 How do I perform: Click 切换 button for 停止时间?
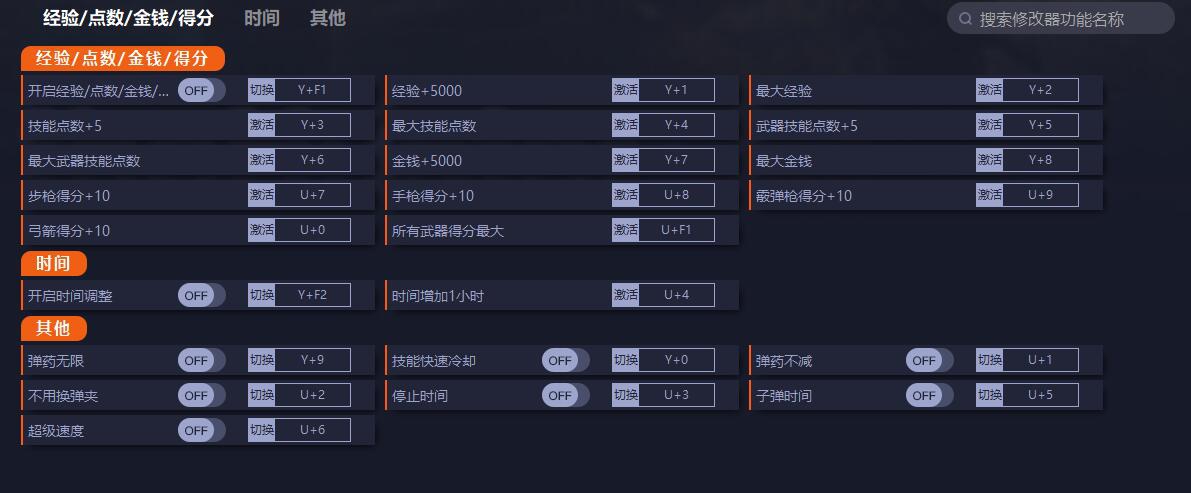pos(625,396)
